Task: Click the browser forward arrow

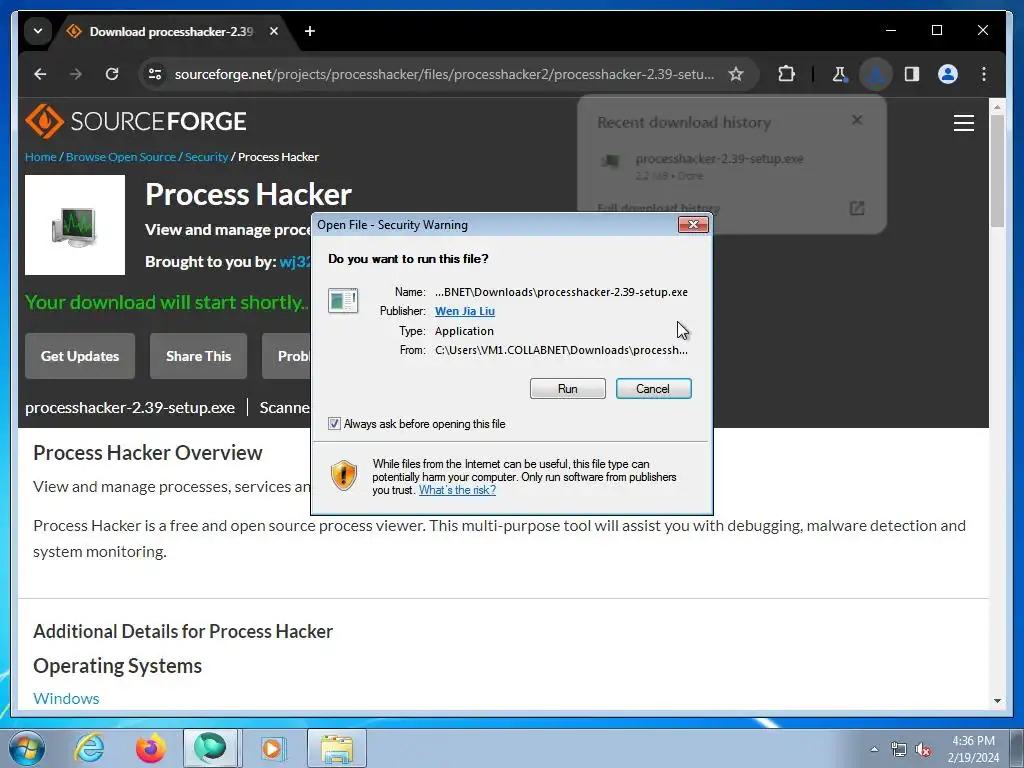Action: click(76, 74)
